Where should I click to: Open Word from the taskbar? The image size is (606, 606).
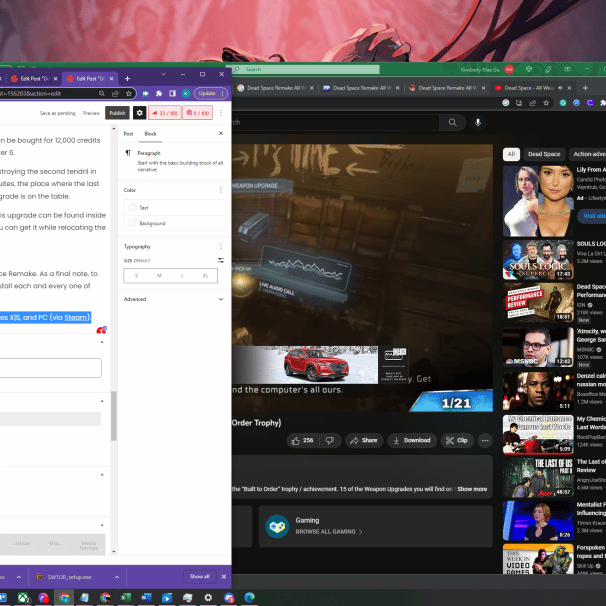[146, 597]
